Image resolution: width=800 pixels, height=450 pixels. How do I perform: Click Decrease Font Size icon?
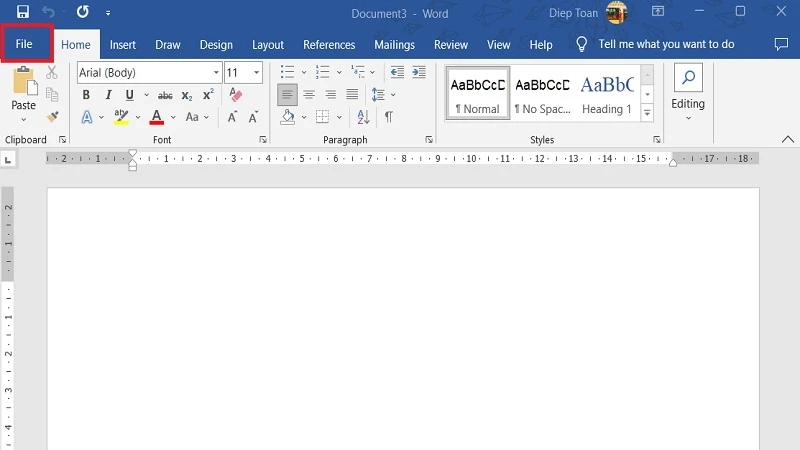(x=253, y=117)
